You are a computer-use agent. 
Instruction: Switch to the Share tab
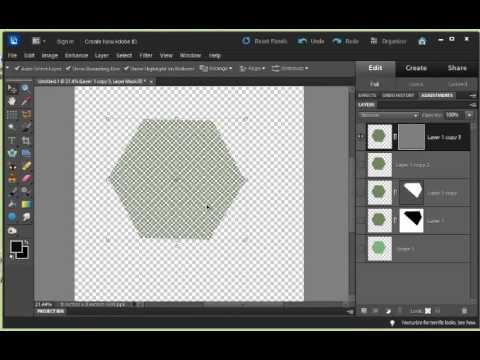[x=457, y=68]
